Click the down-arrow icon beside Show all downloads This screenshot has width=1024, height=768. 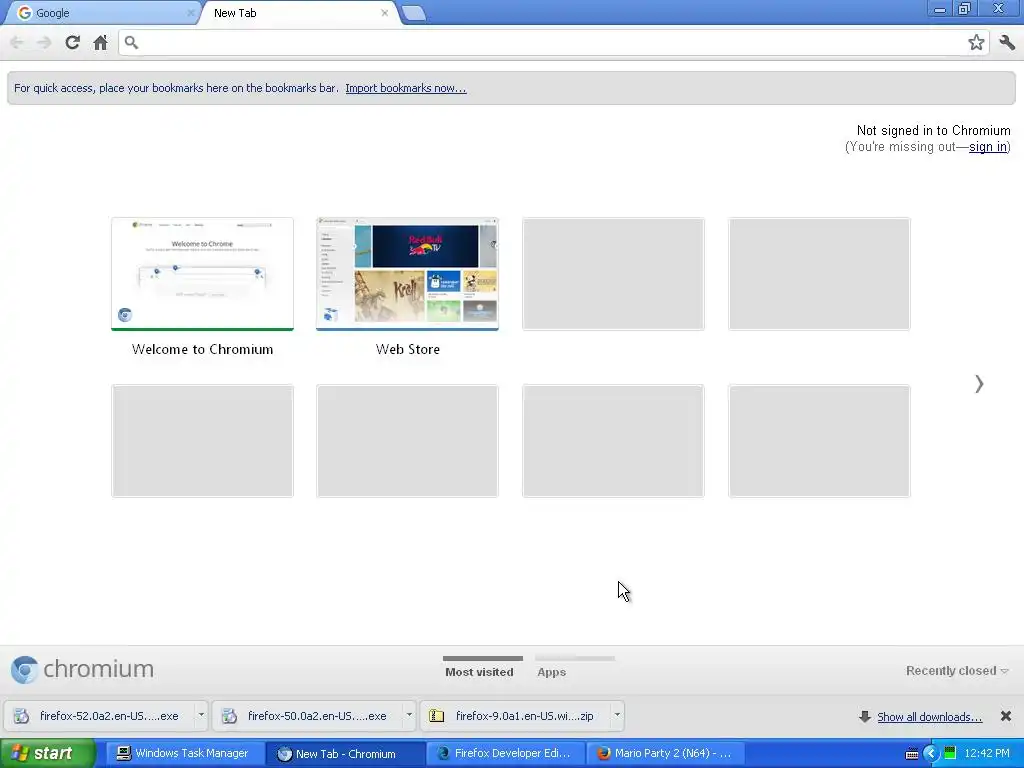(x=865, y=716)
